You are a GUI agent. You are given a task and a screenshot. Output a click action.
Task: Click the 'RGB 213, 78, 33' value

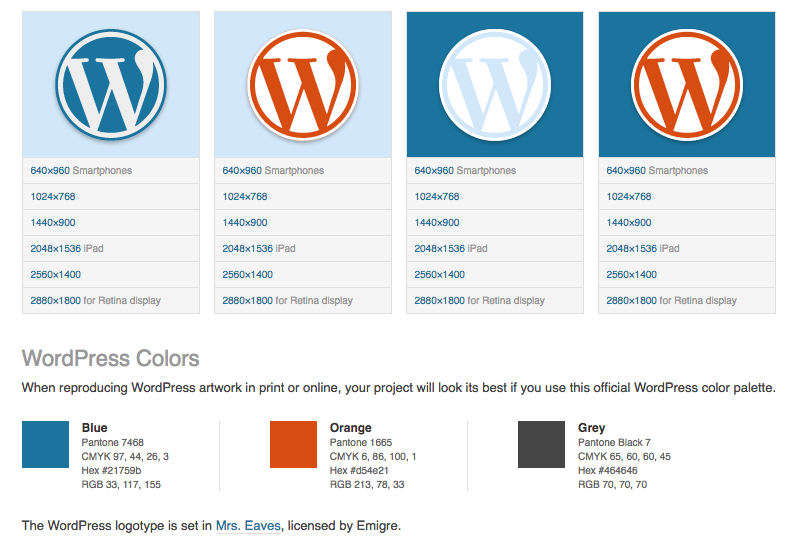[x=367, y=485]
